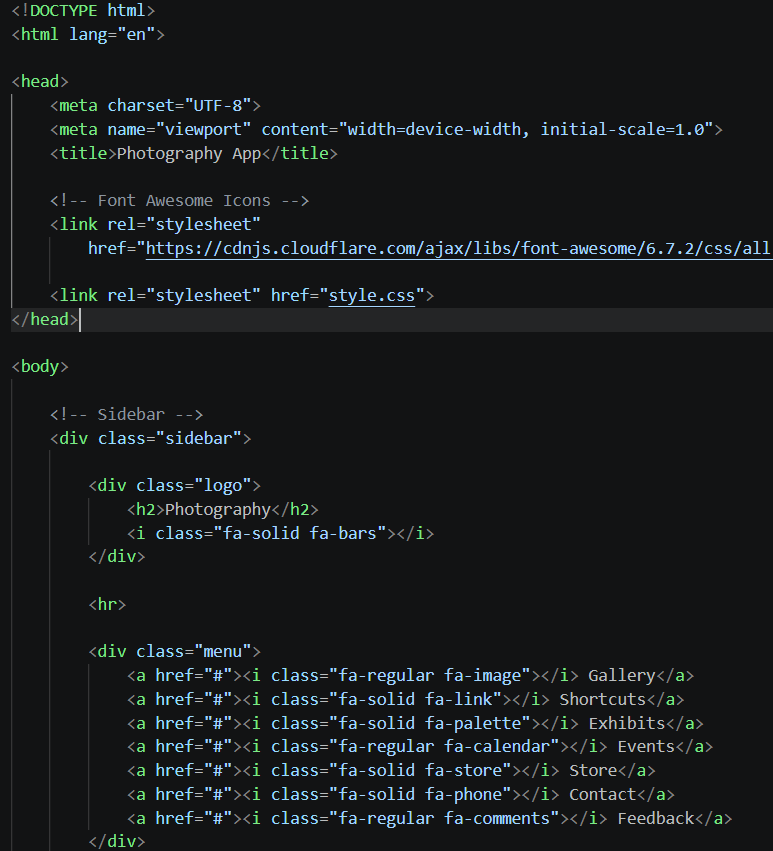Select the html lang="en" opening tag
773x851 pixels.
(88, 34)
